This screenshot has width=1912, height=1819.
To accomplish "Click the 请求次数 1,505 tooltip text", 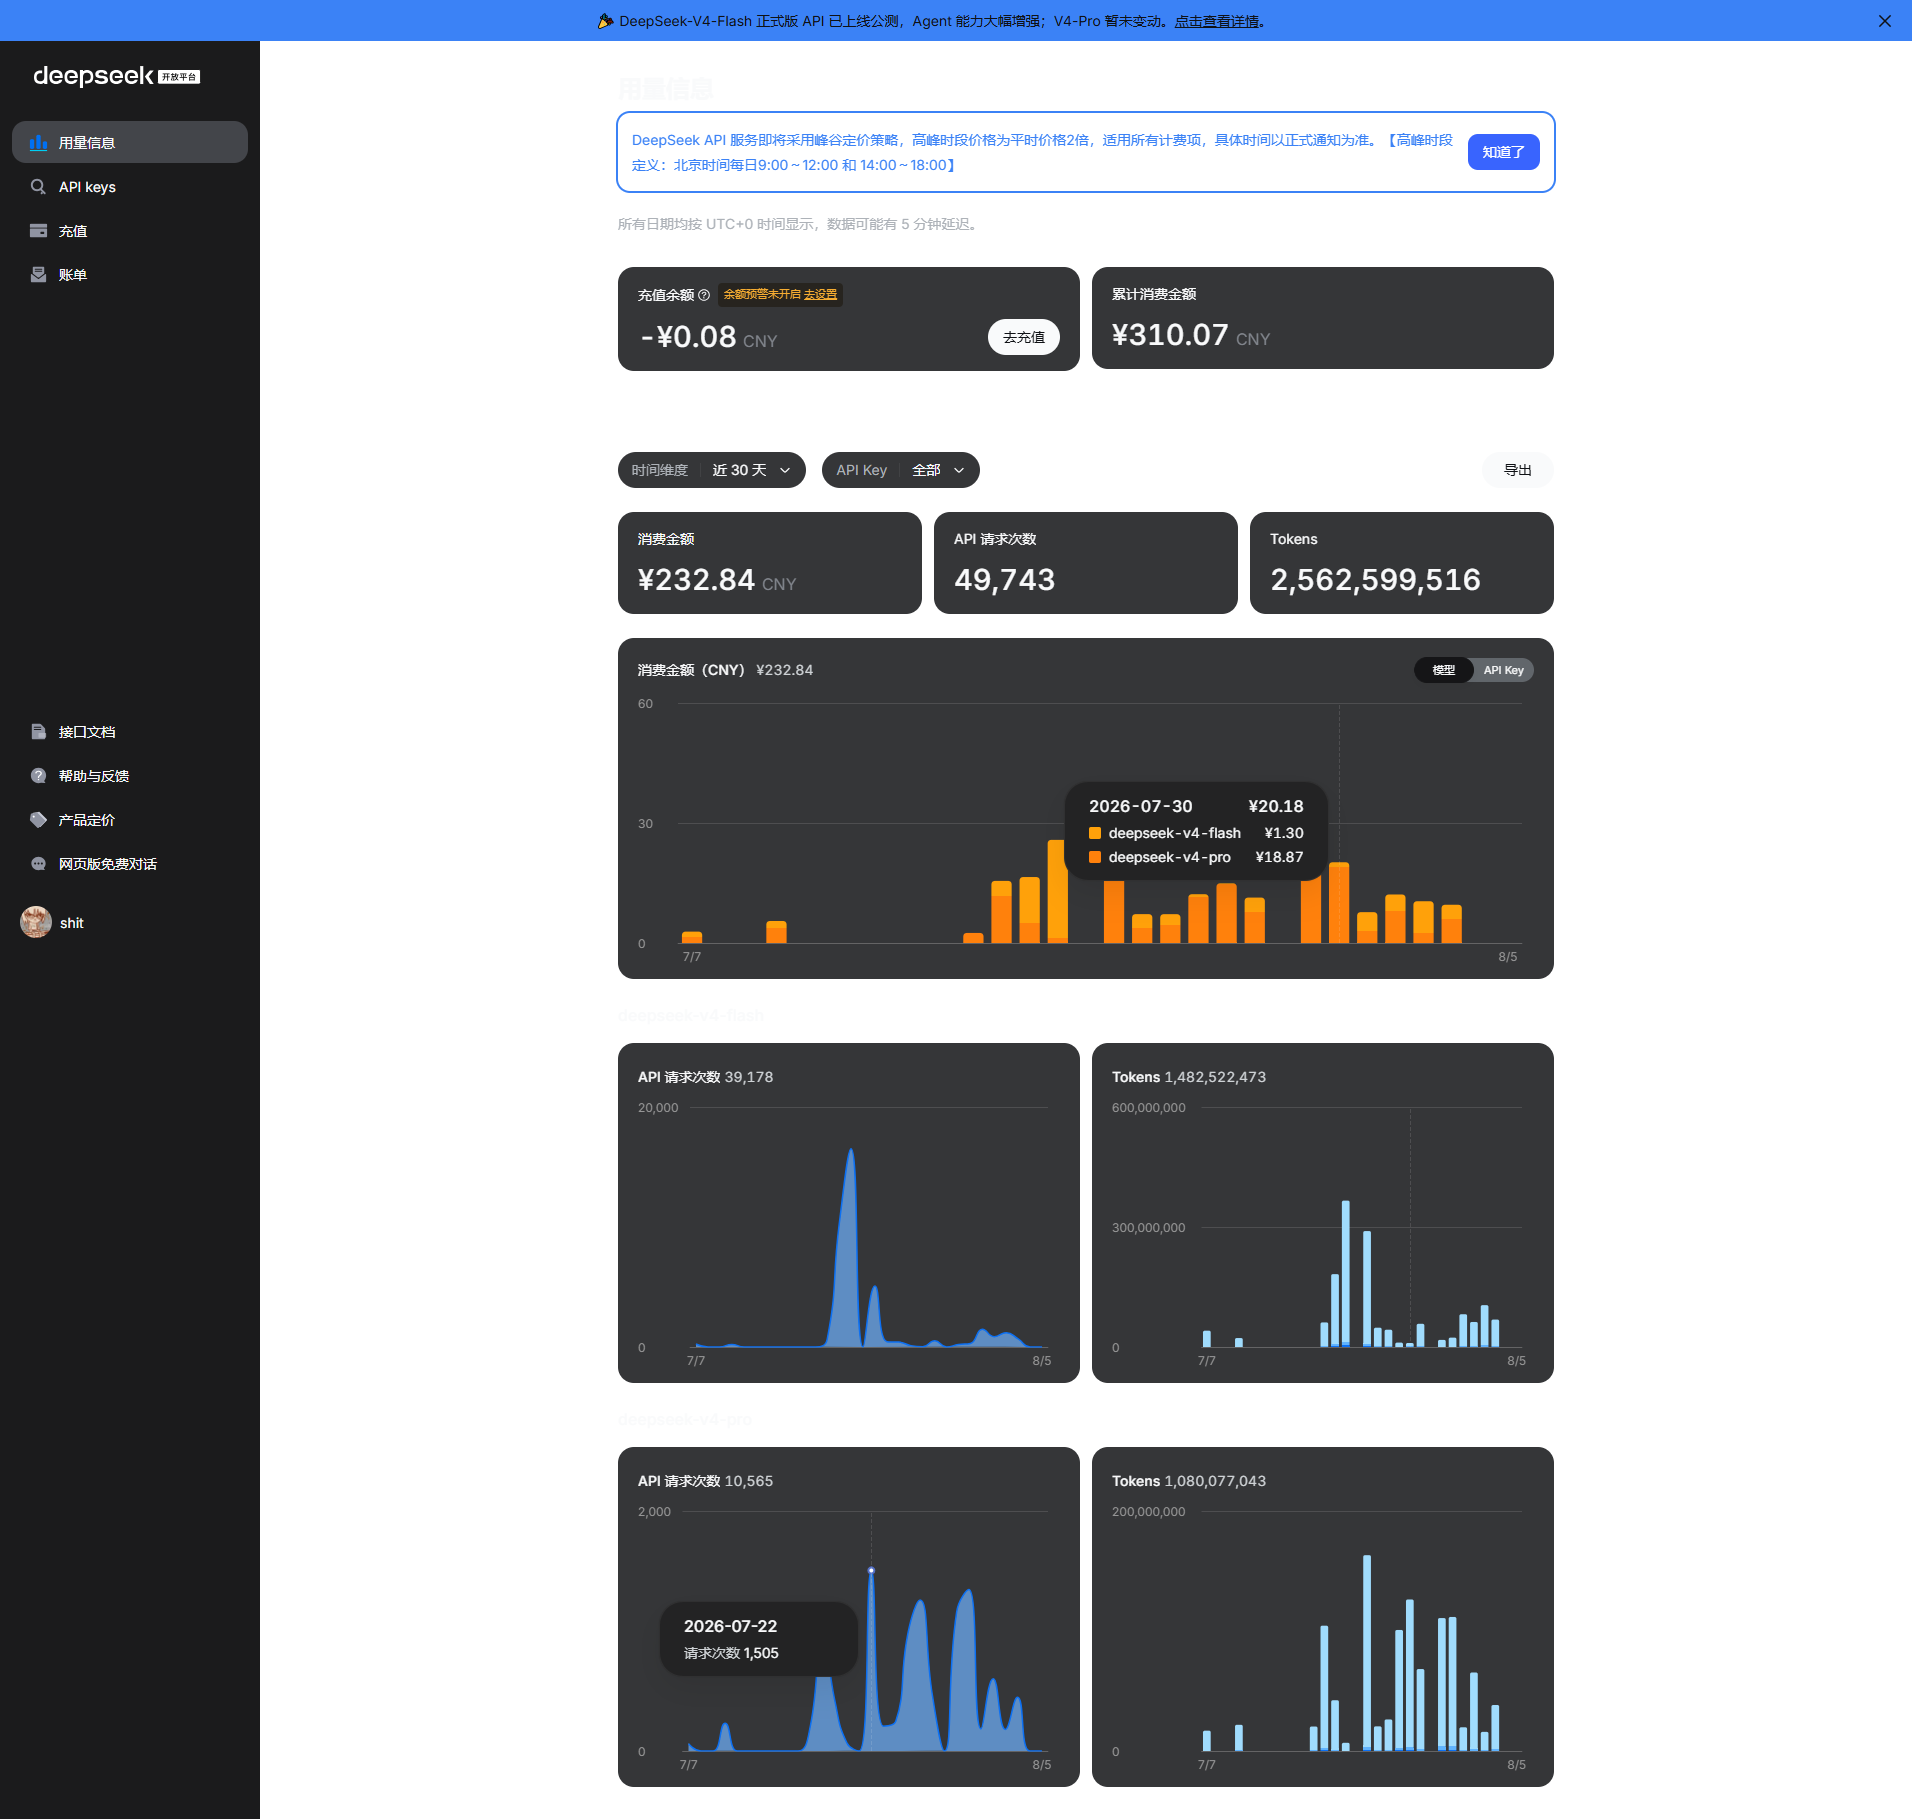I will tap(731, 1653).
